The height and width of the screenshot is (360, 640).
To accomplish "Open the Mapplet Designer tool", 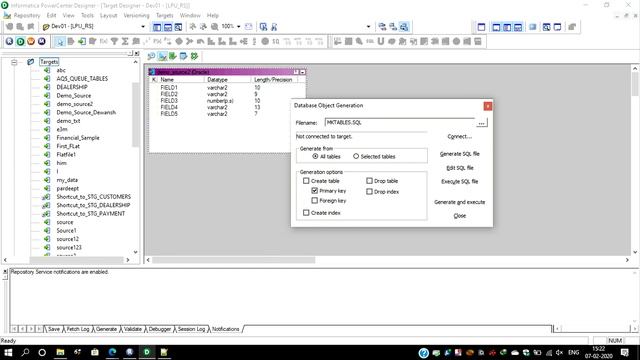I will point(183,56).
